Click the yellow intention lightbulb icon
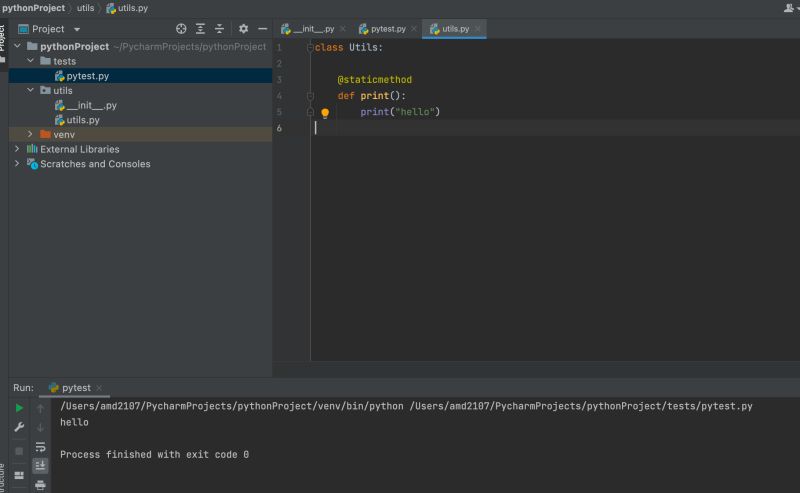The width and height of the screenshot is (800, 493). coord(325,113)
